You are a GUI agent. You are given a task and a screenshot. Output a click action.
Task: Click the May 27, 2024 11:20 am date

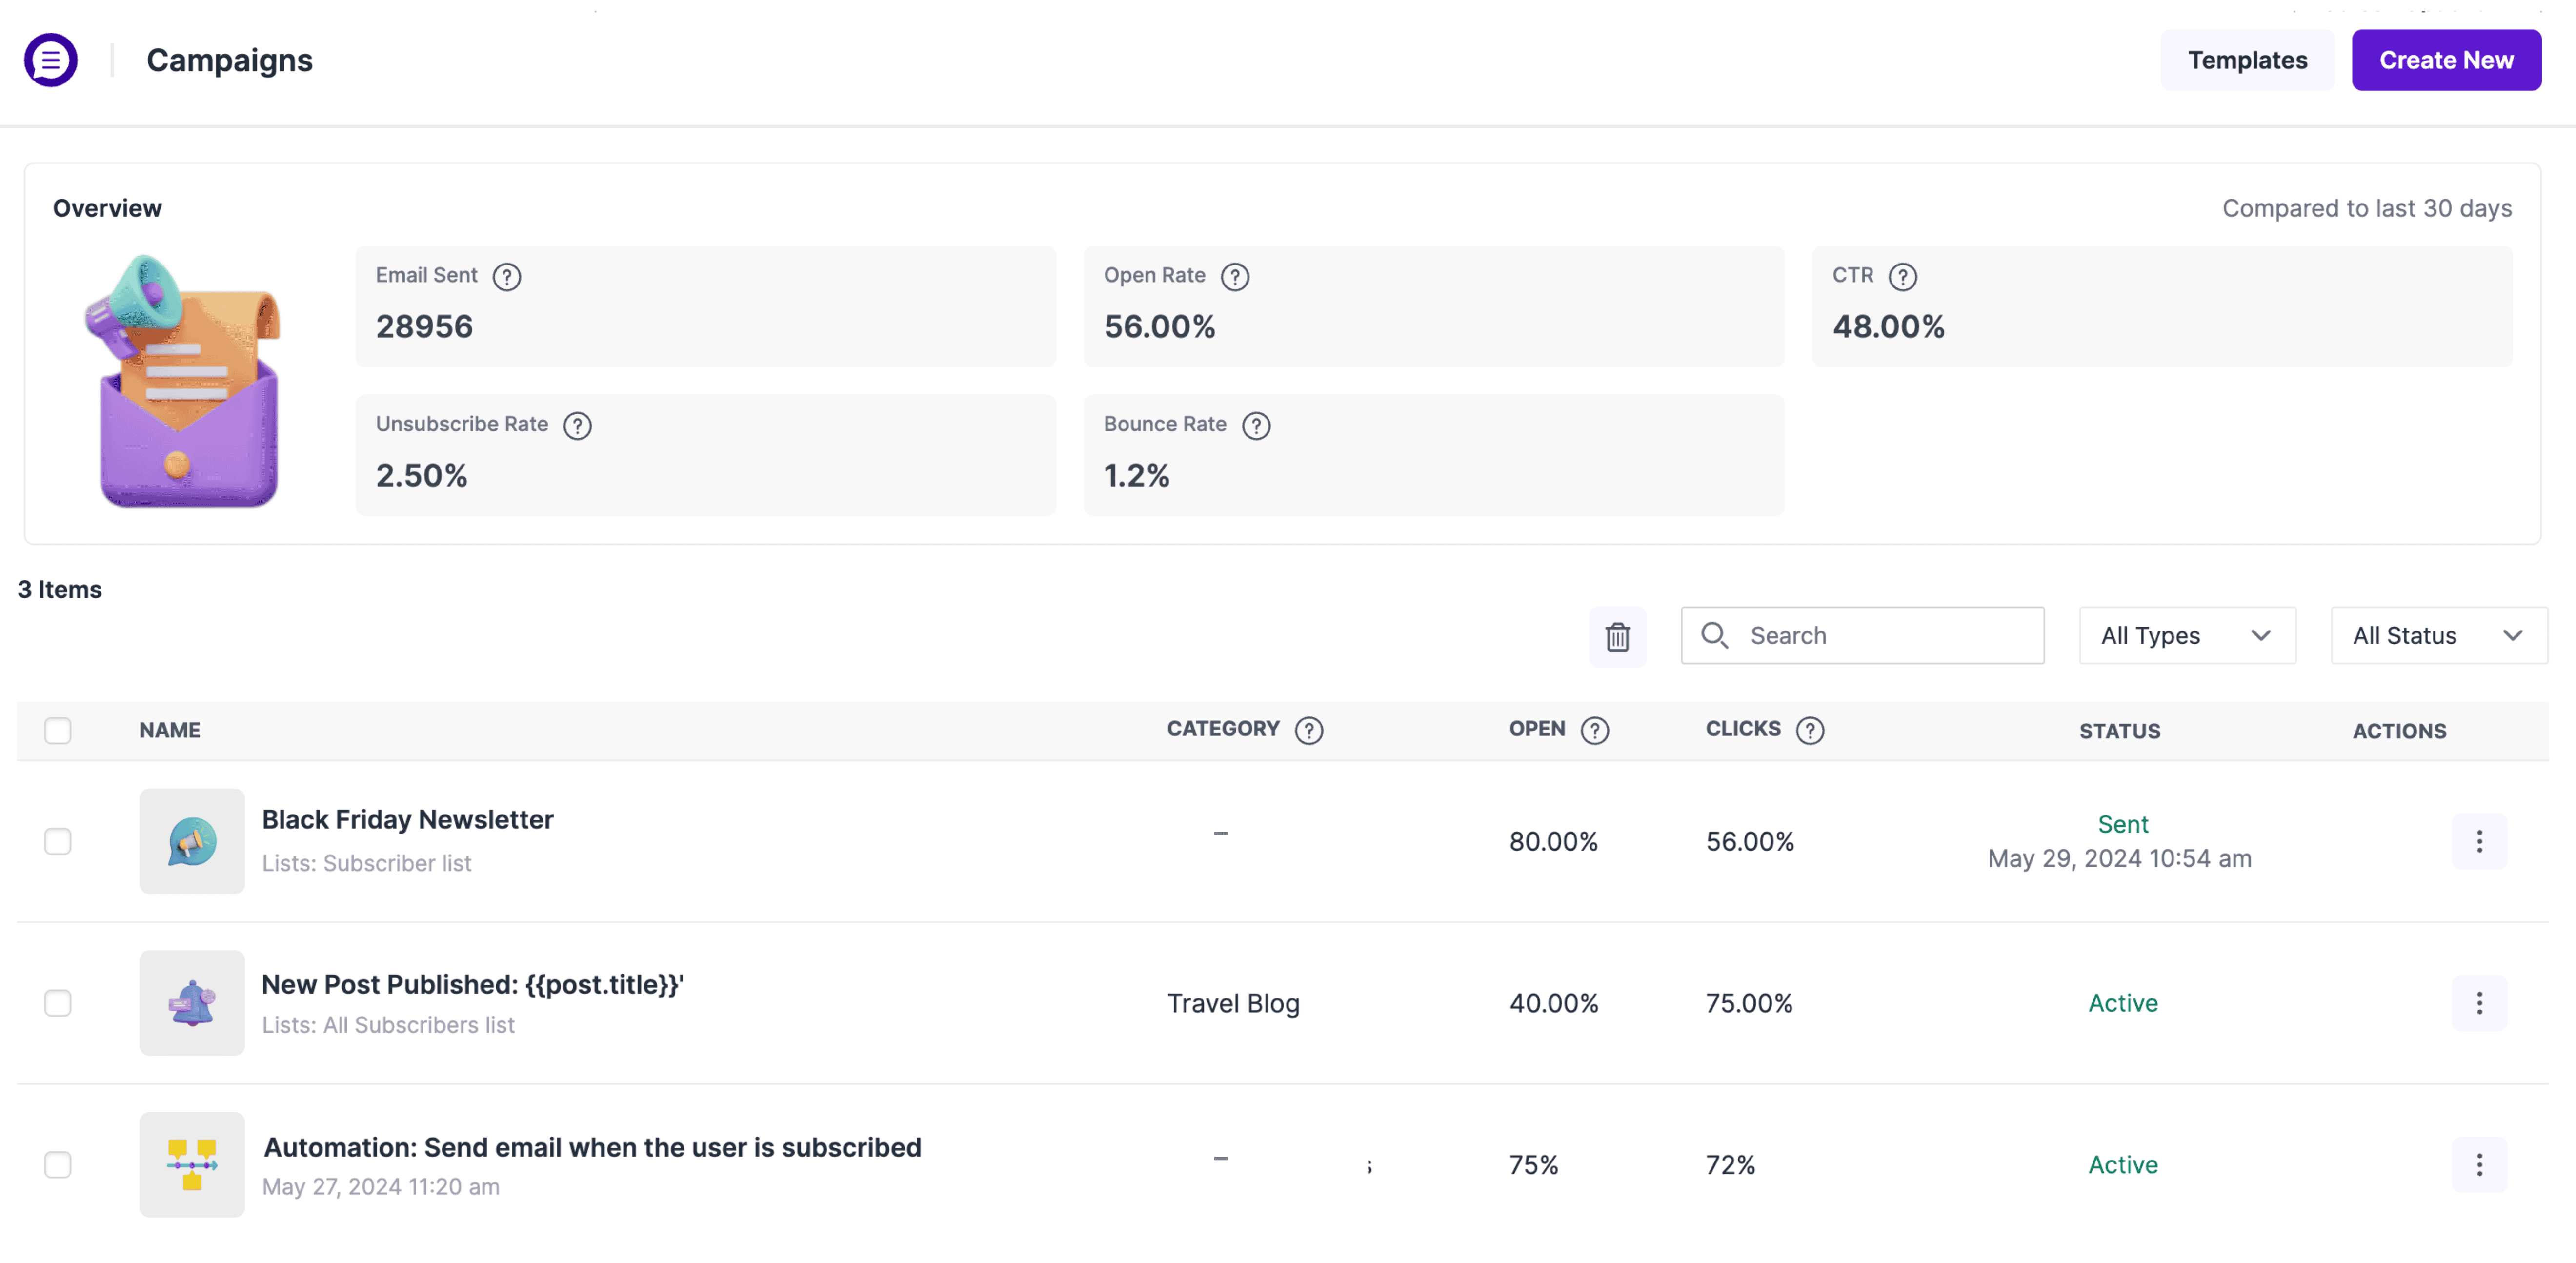(381, 1187)
